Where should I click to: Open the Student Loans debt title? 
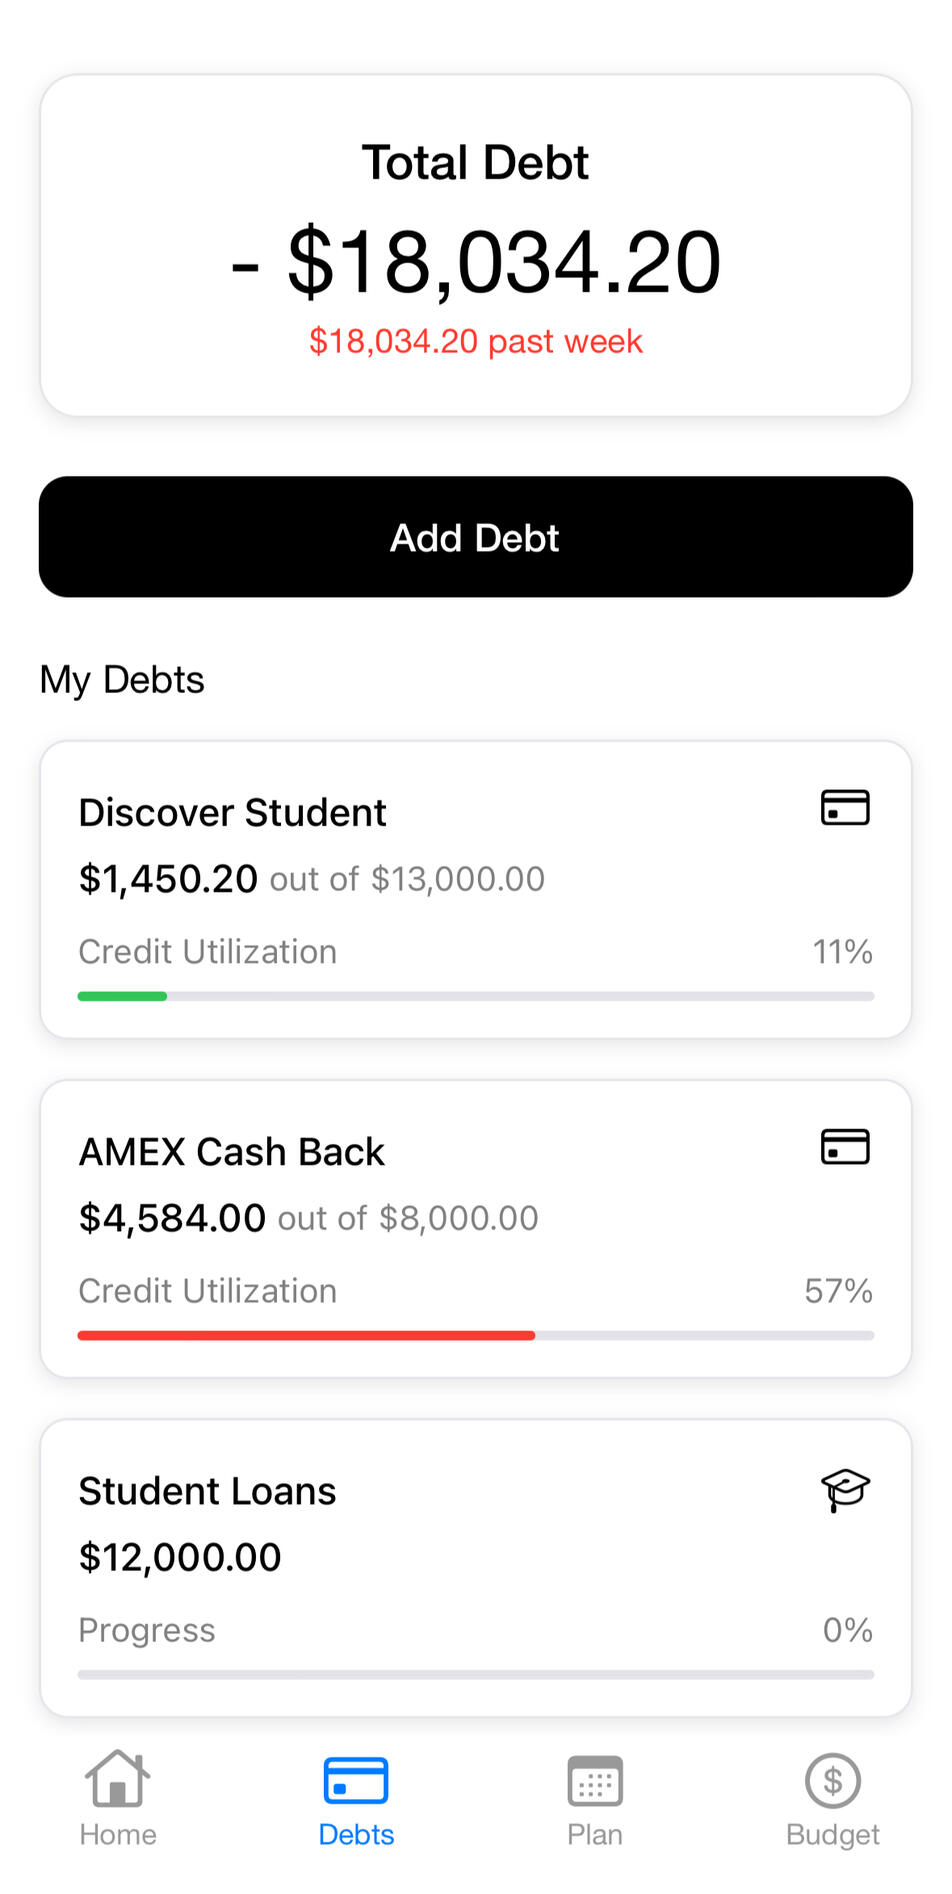point(207,1491)
